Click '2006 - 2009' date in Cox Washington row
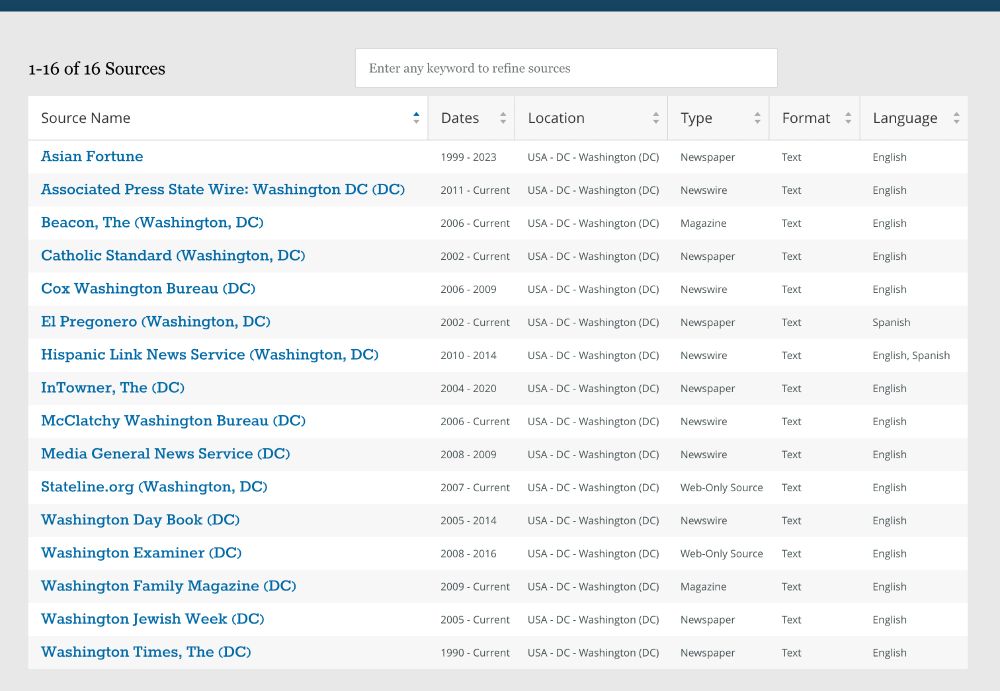Image resolution: width=1000 pixels, height=691 pixels. (468, 289)
